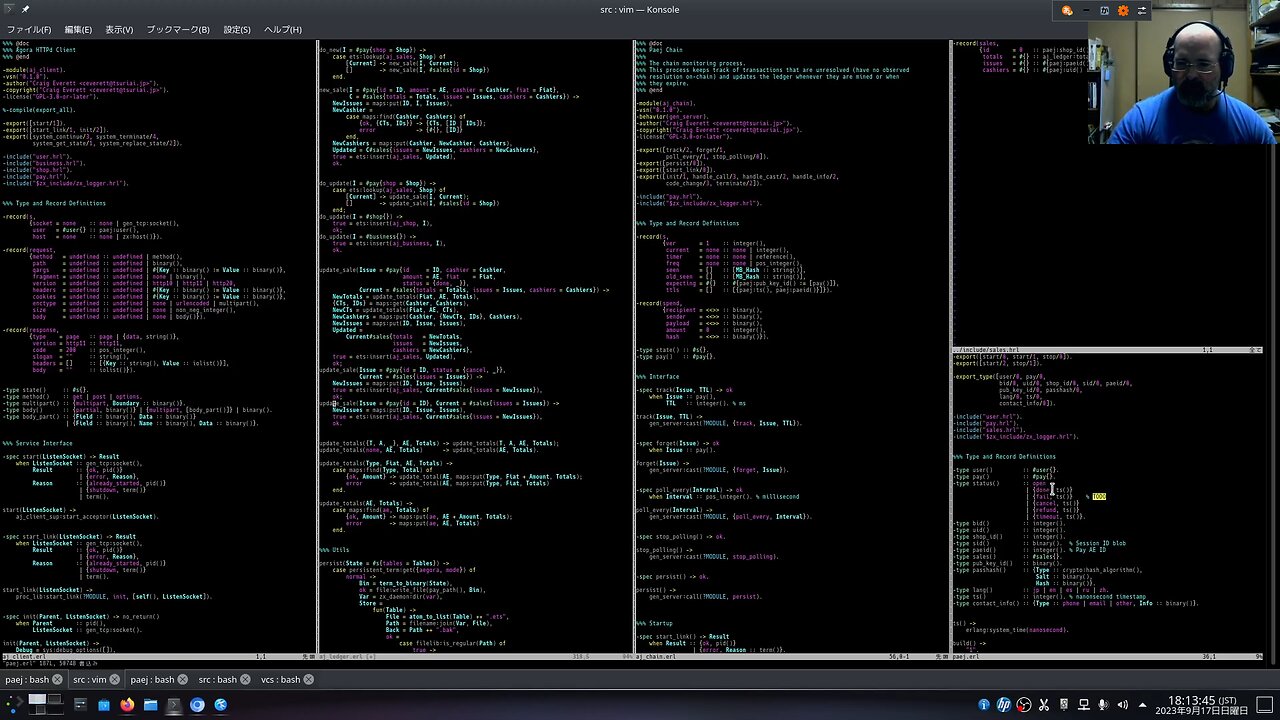Open the OBS Studio recording tray icon
Screen dimensions: 1280x720
coord(1024,705)
